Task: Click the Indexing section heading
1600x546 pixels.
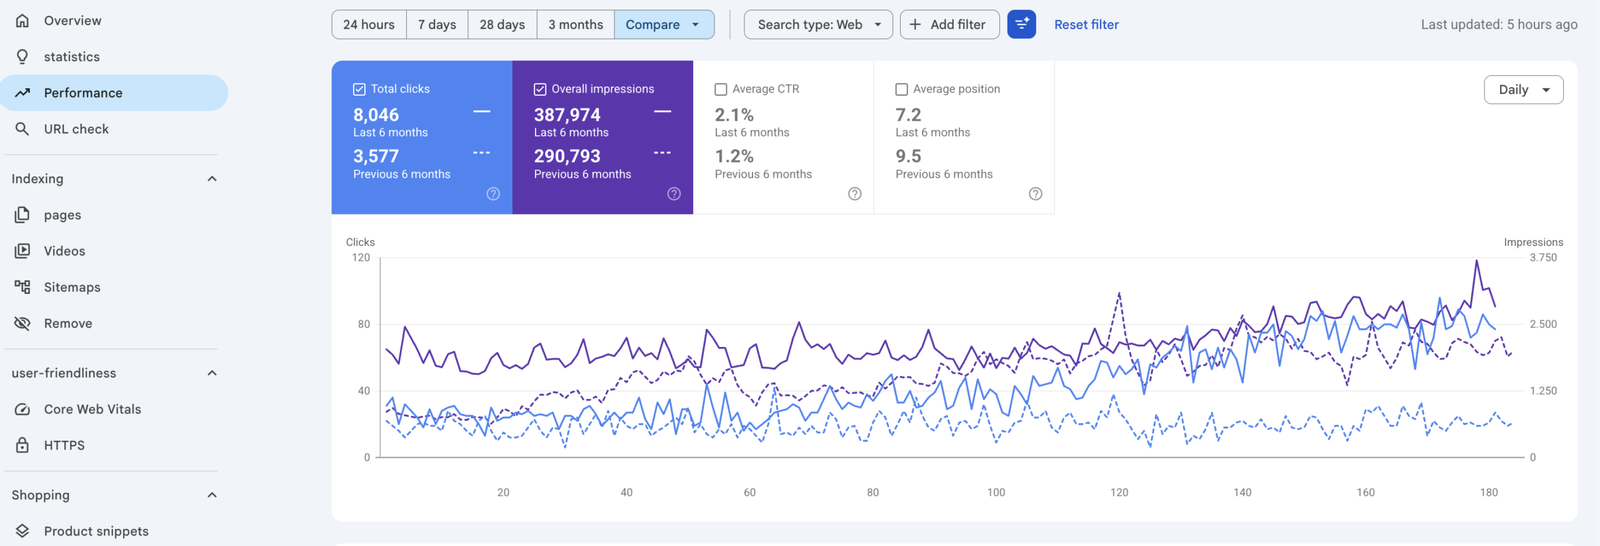Action: pos(37,179)
